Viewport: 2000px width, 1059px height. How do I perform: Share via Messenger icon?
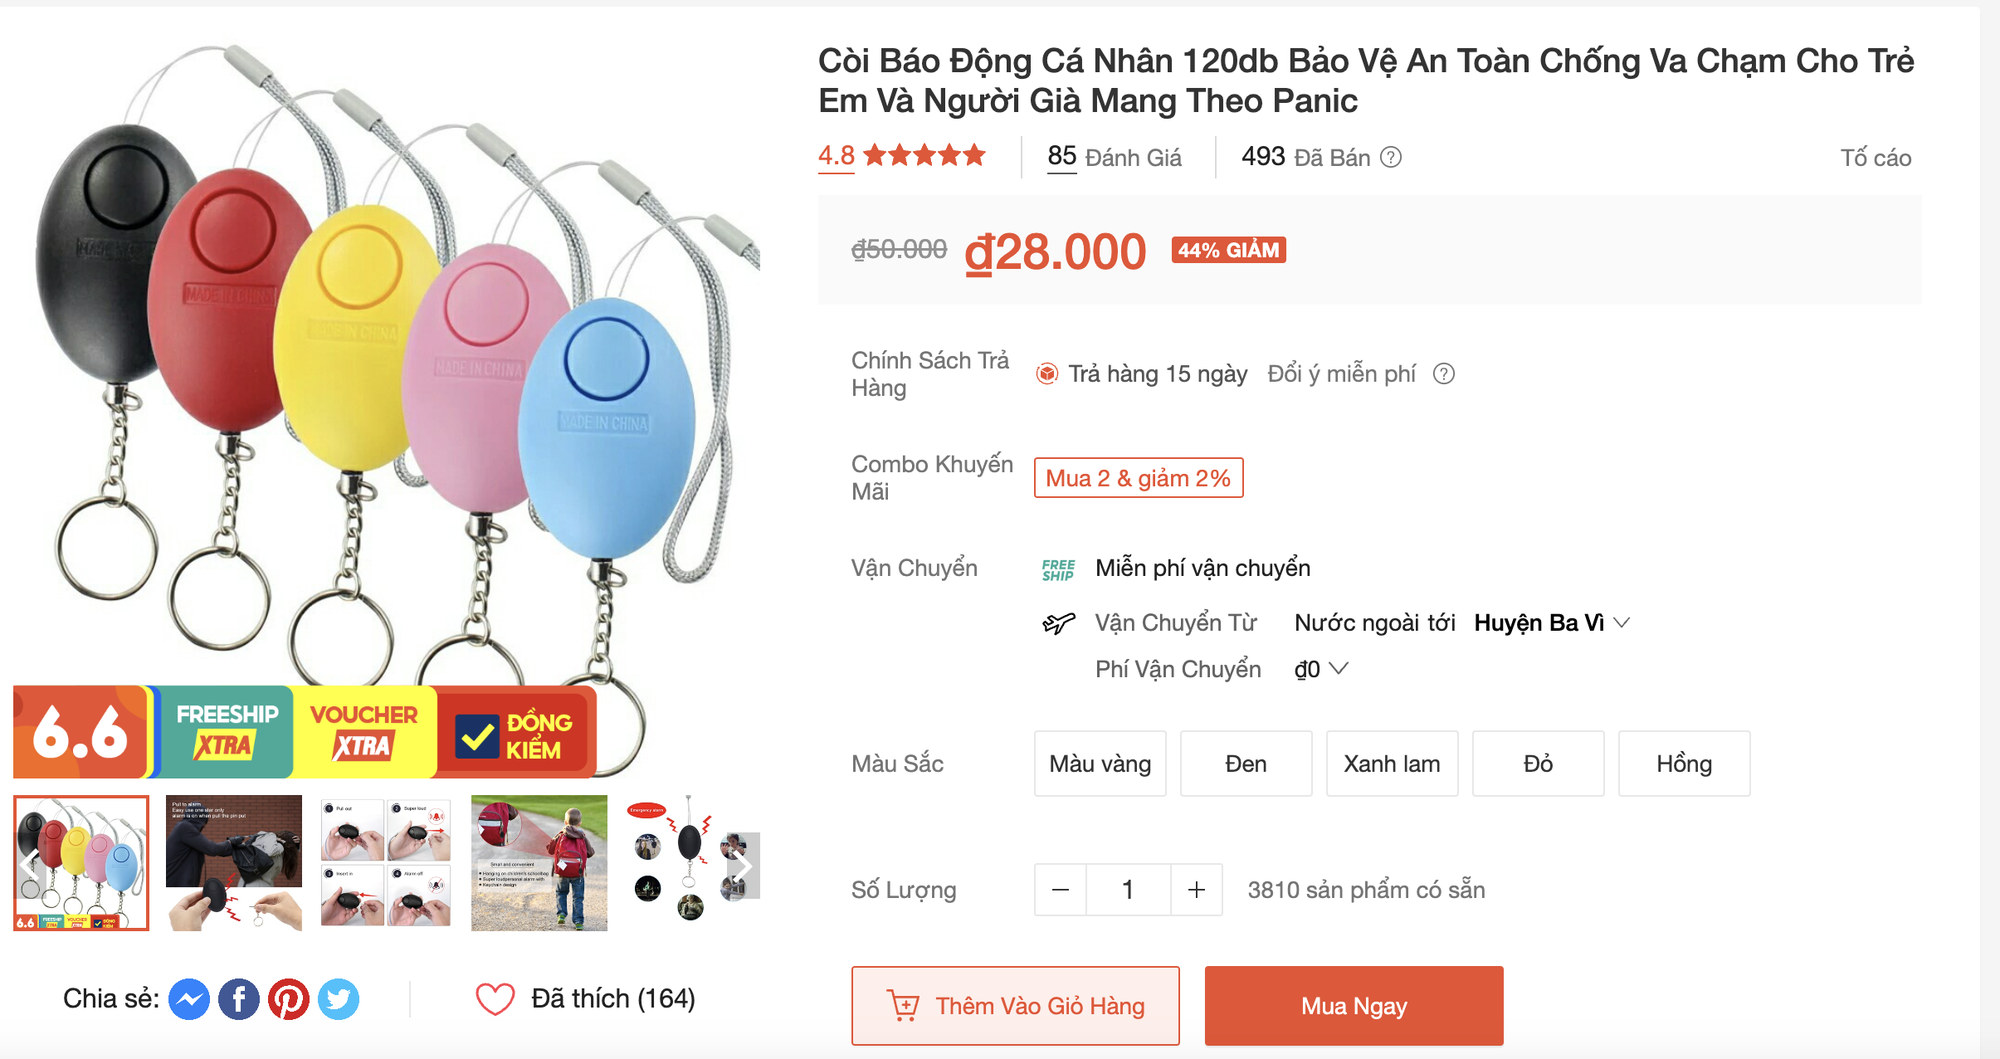point(189,999)
